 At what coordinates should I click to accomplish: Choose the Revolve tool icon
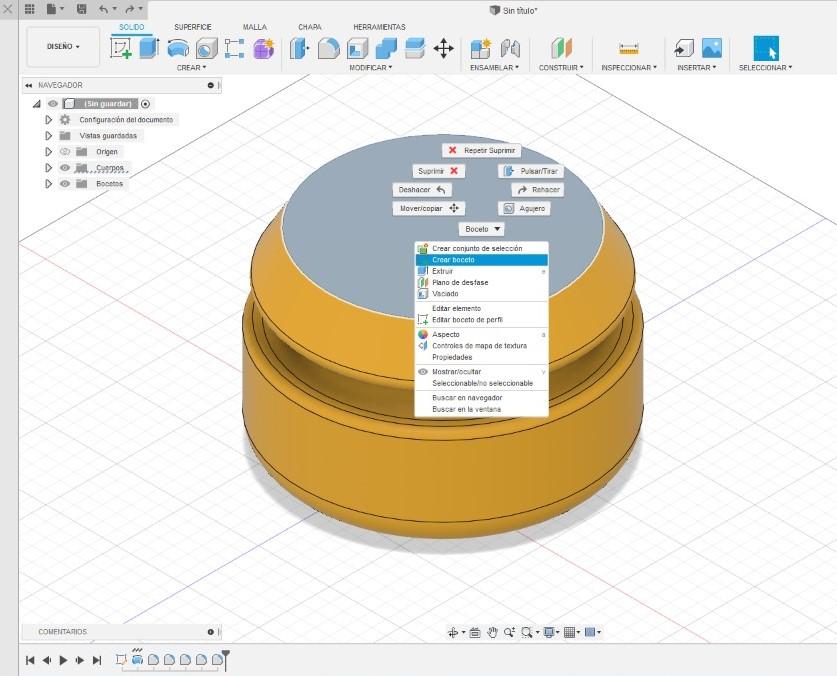(x=178, y=48)
